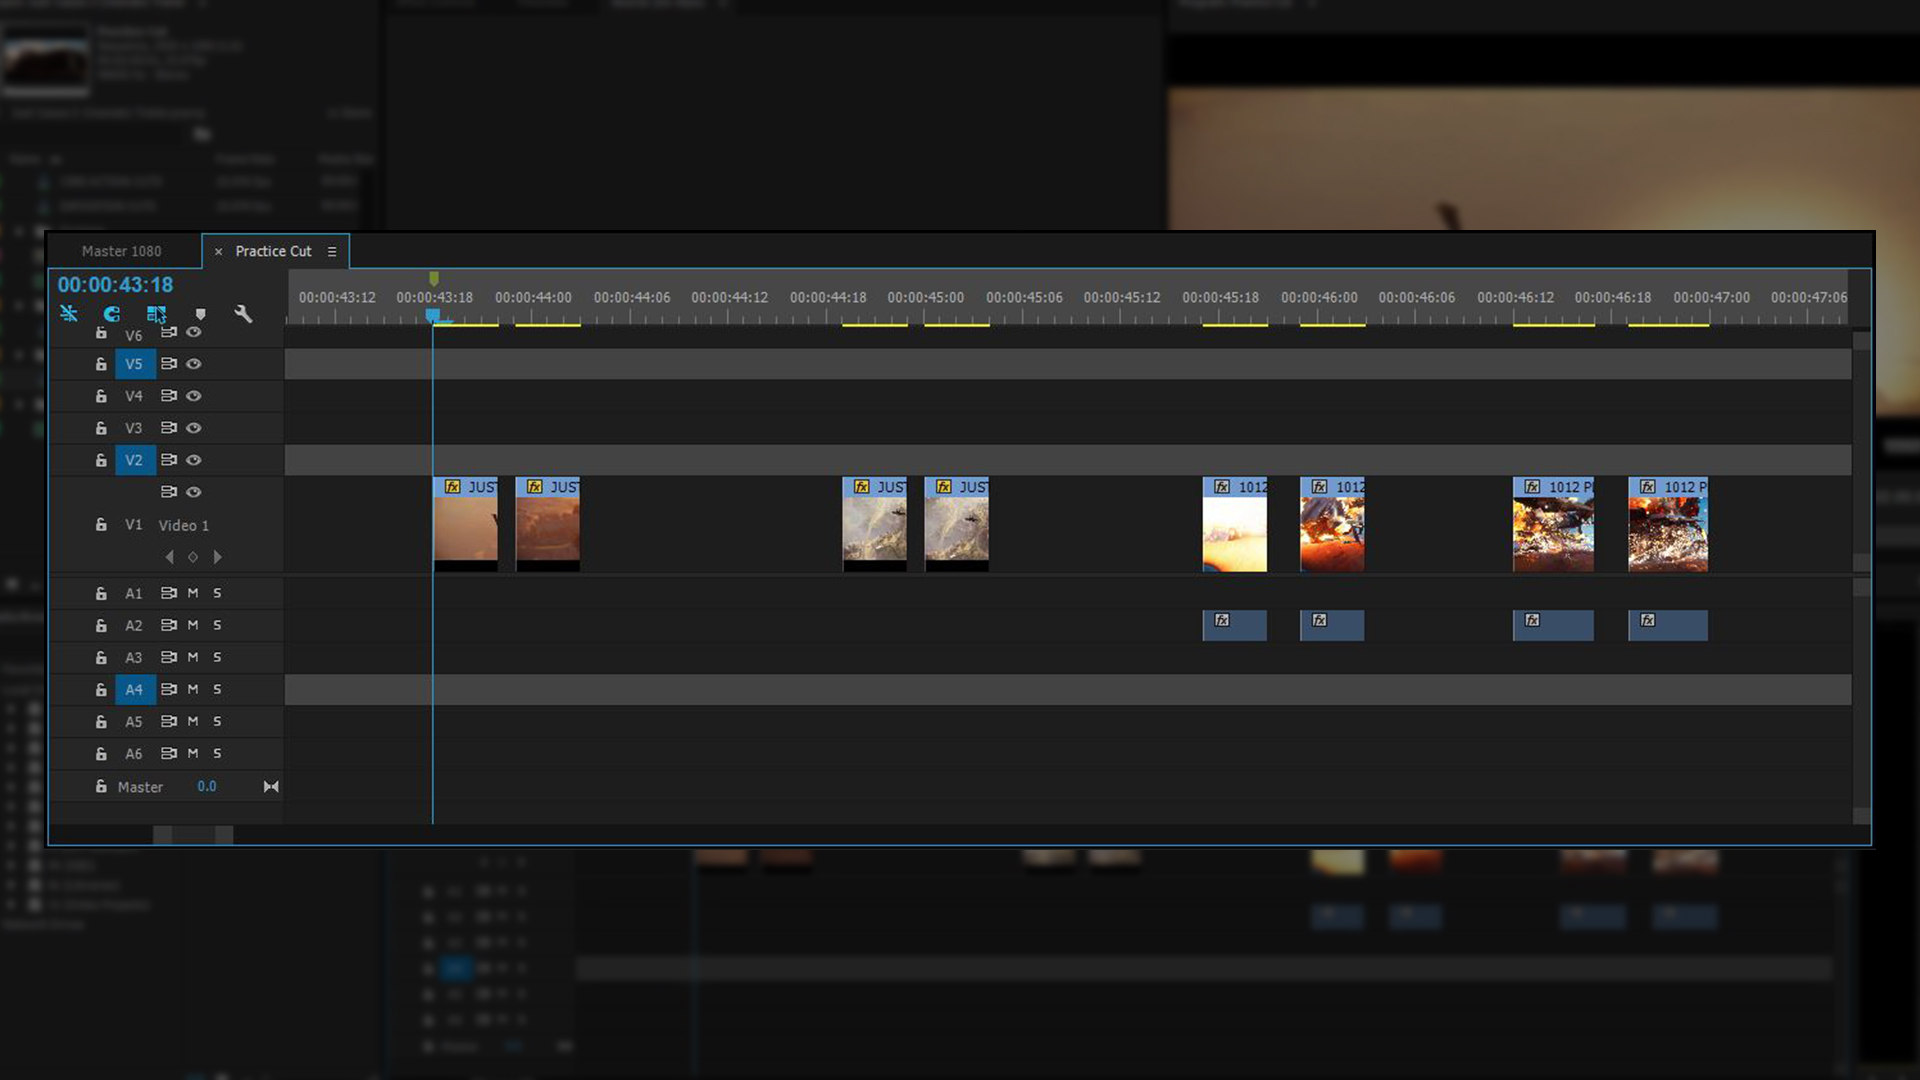Toggle the nest sequences insert/overwrite icon
This screenshot has height=1080, width=1920.
point(69,314)
